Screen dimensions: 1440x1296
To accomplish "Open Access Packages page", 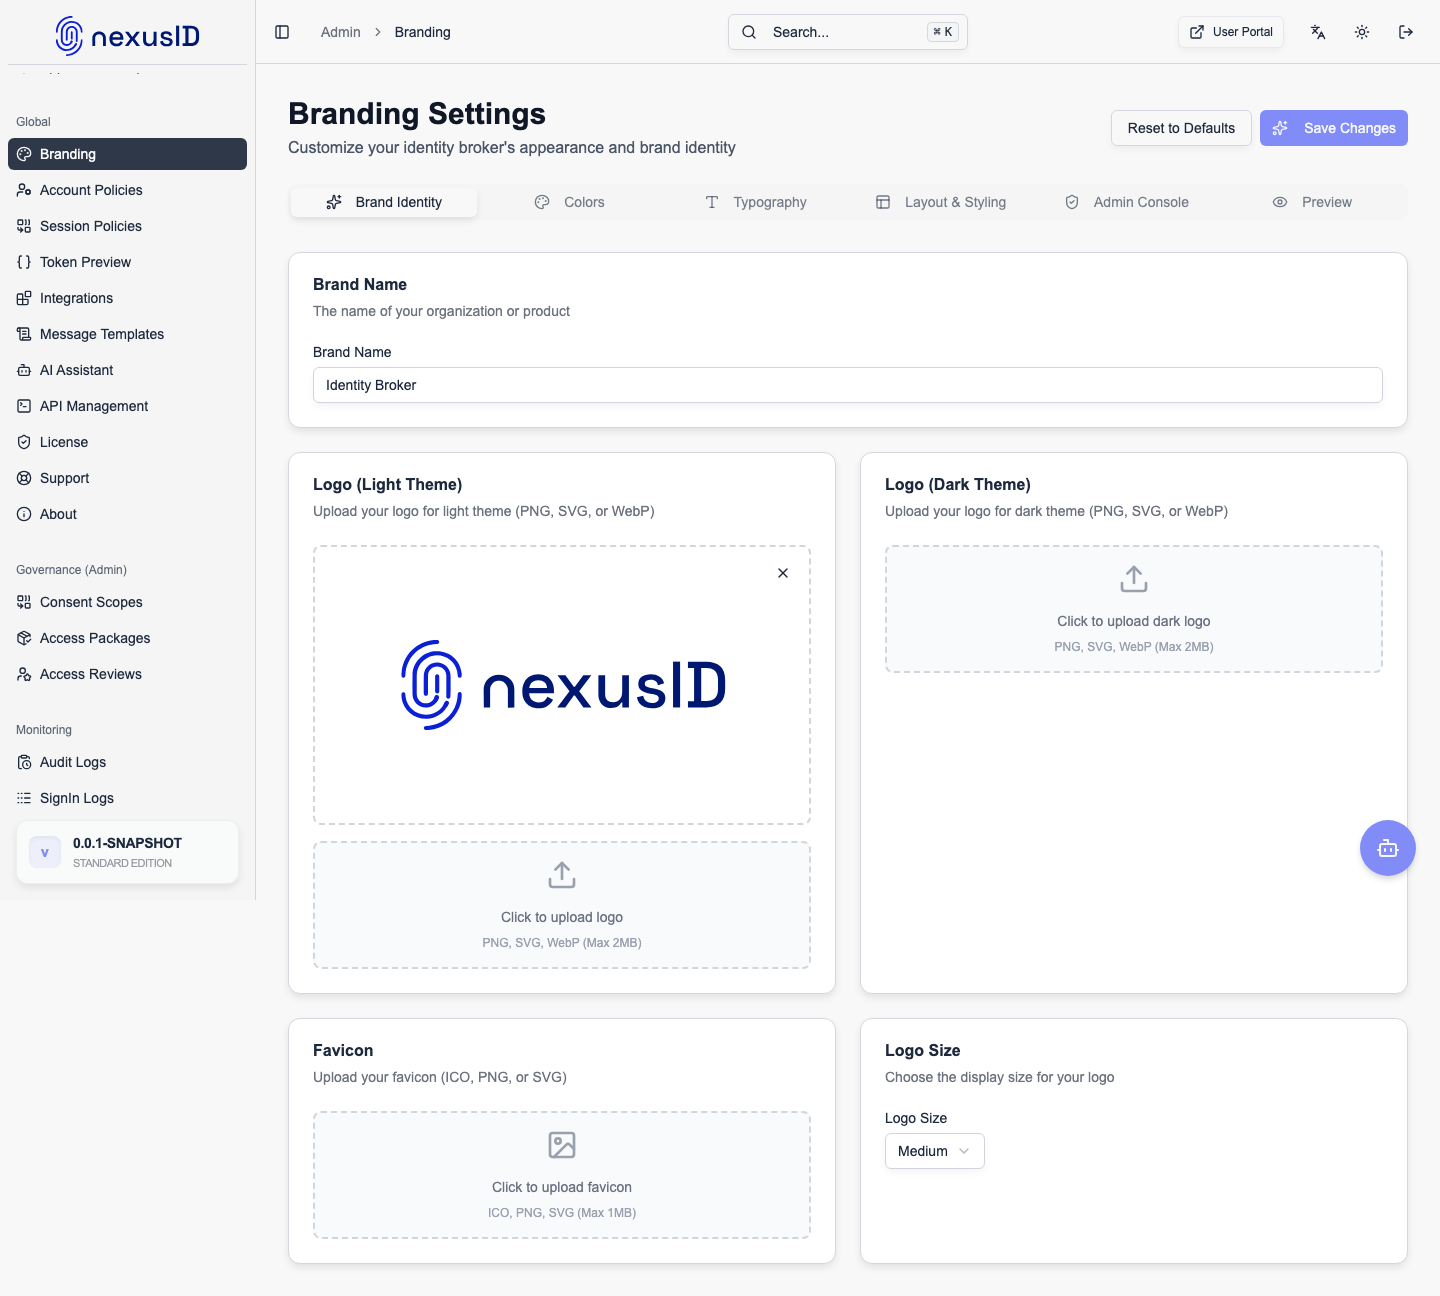I will pos(127,638).
